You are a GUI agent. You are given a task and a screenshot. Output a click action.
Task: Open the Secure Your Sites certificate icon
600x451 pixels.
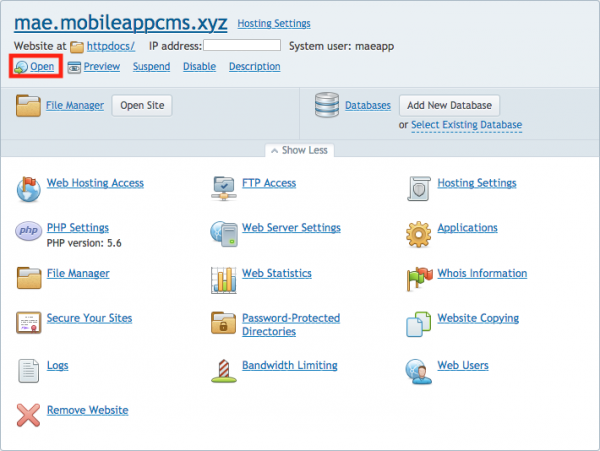[29, 323]
